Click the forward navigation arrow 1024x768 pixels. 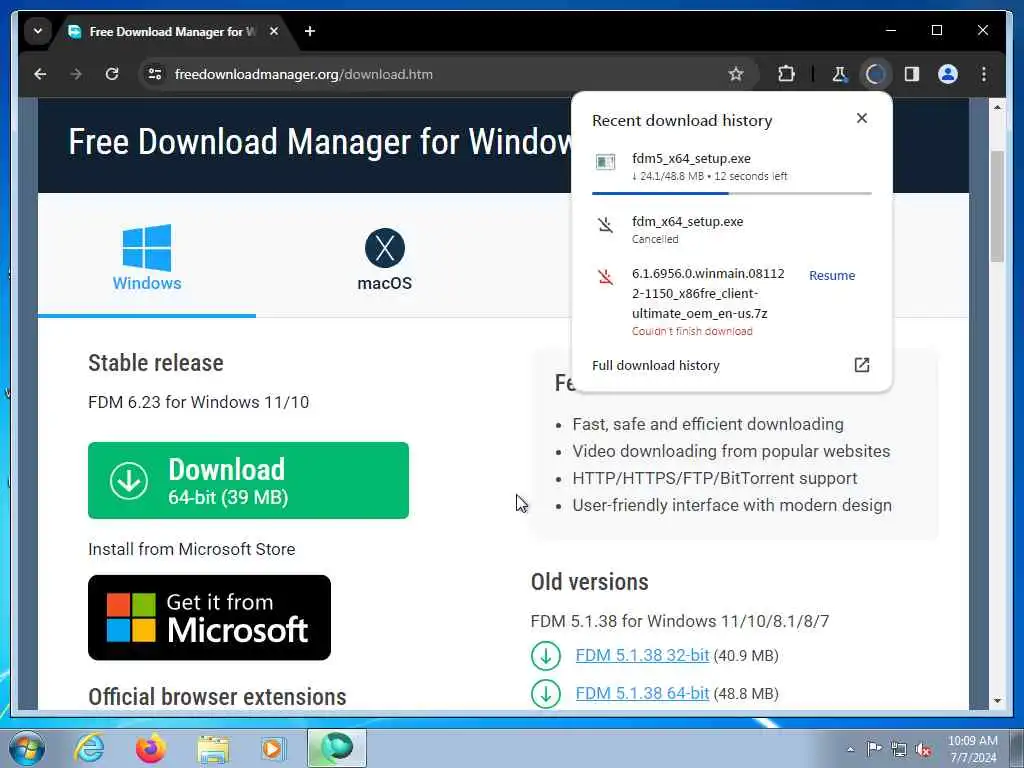(x=76, y=74)
